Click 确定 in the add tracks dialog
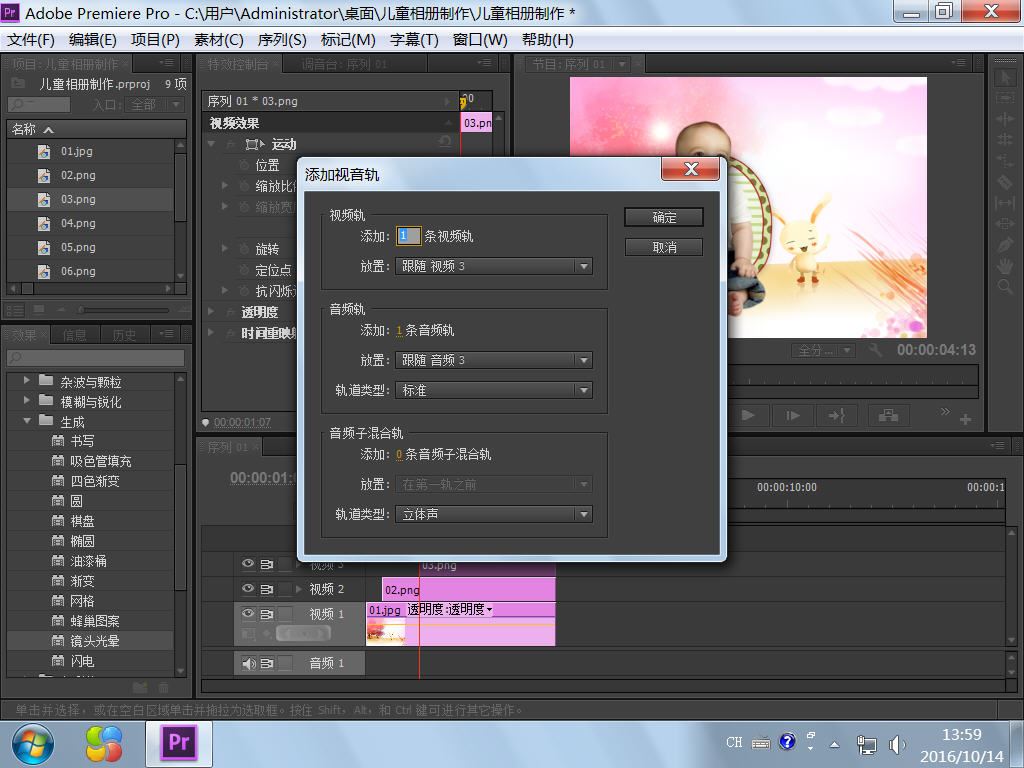1024x768 pixels. pos(664,217)
